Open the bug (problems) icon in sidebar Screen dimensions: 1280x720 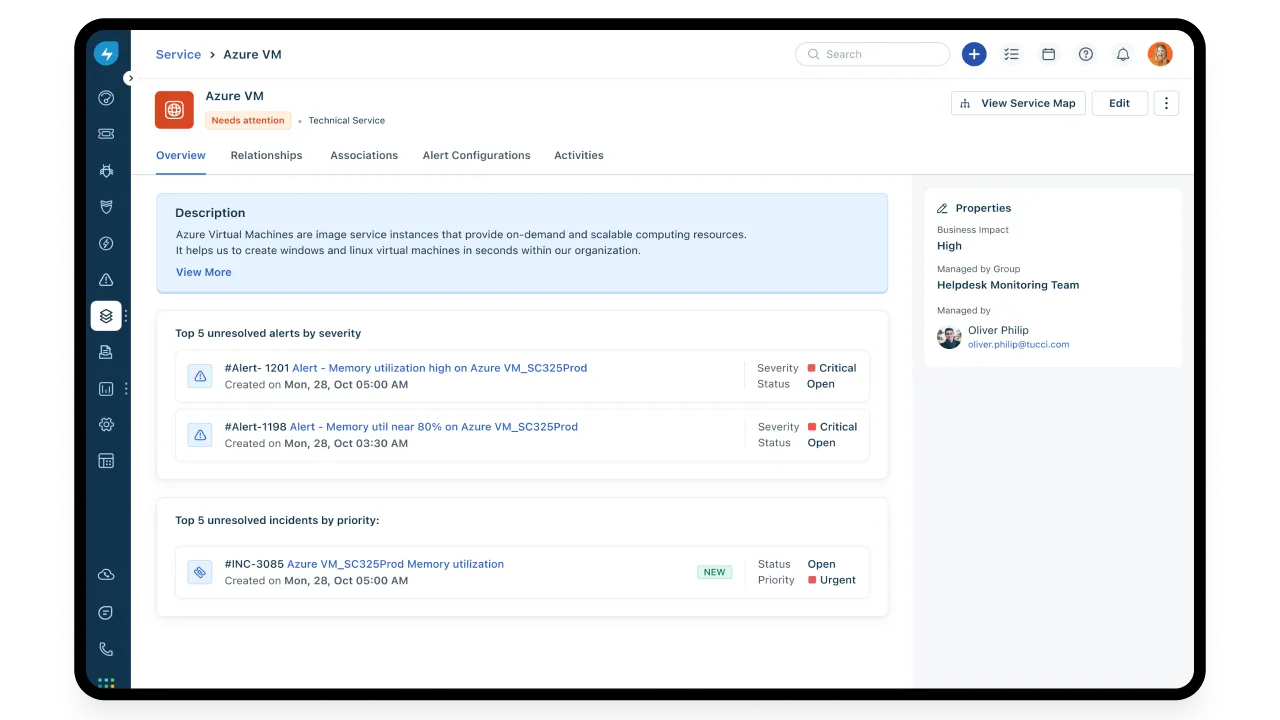coord(106,171)
